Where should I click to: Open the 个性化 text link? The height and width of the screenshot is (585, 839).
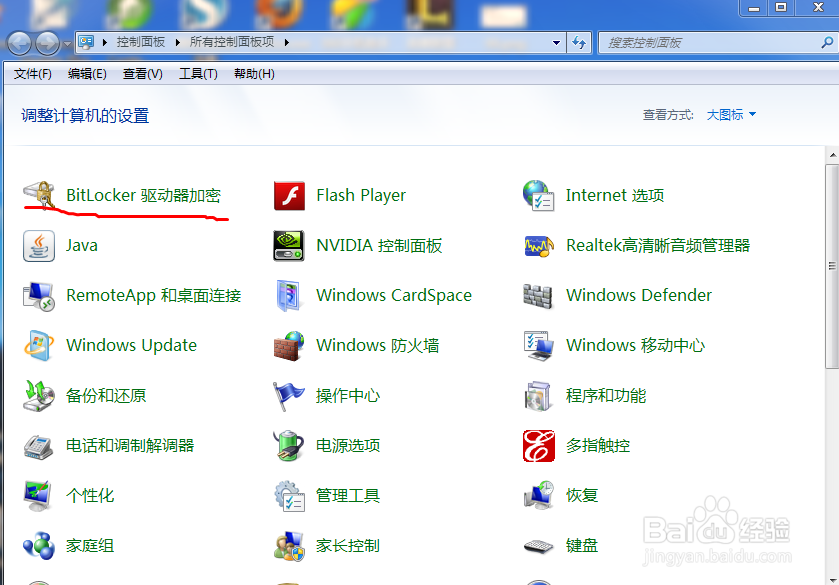[x=90, y=496]
